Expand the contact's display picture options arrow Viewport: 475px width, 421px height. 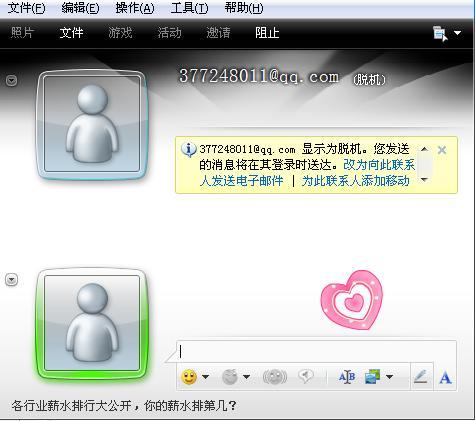(12, 81)
